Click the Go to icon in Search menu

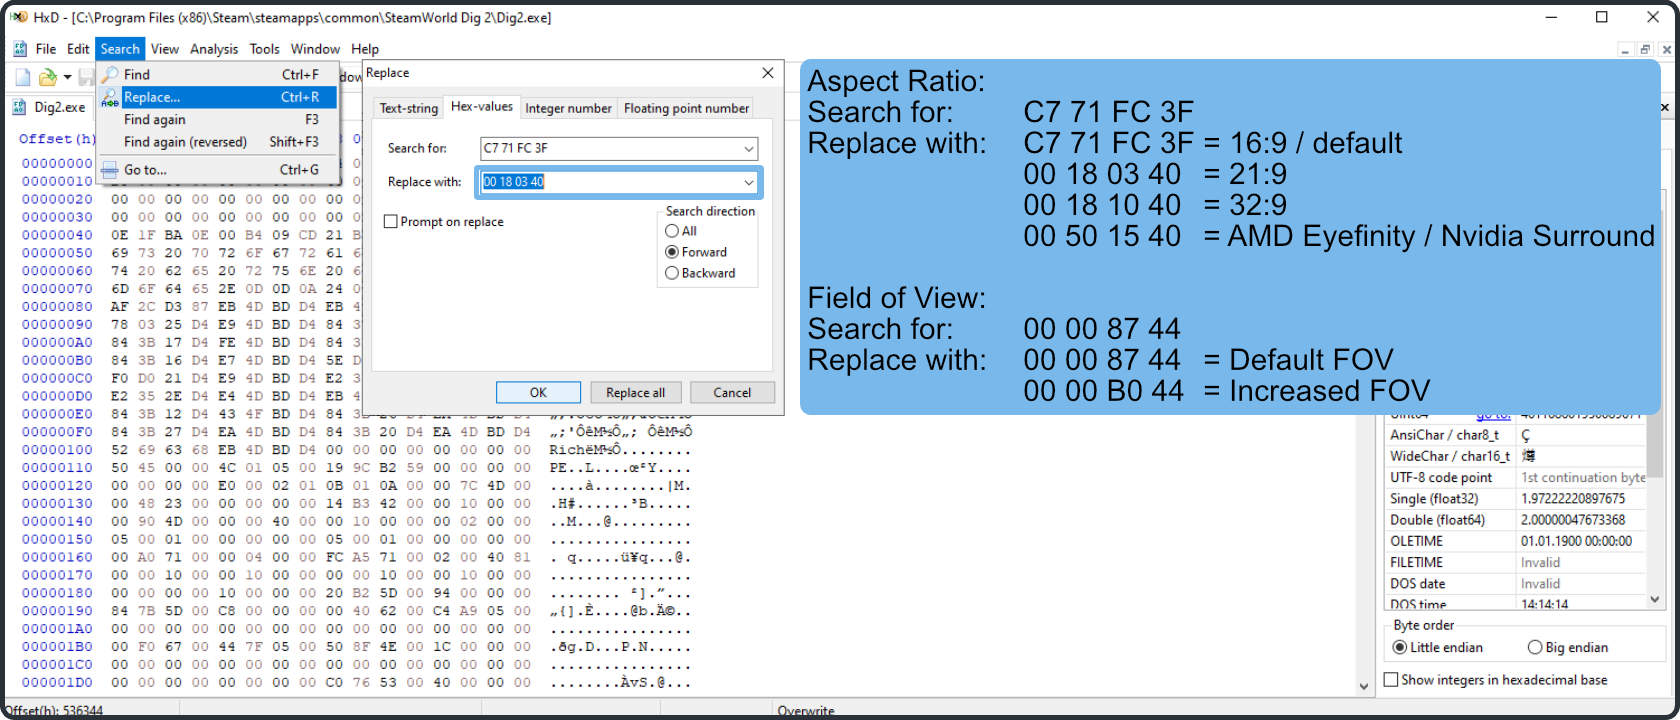110,170
